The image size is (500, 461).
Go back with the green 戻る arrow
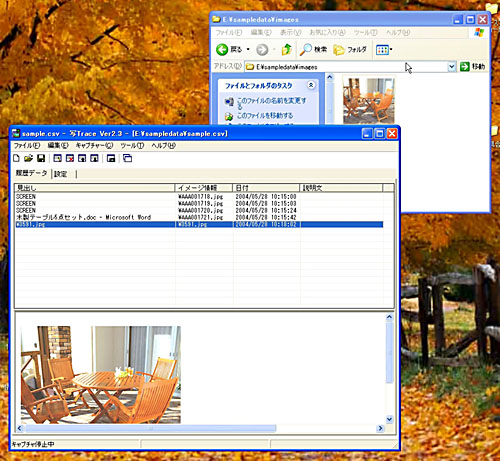click(229, 50)
